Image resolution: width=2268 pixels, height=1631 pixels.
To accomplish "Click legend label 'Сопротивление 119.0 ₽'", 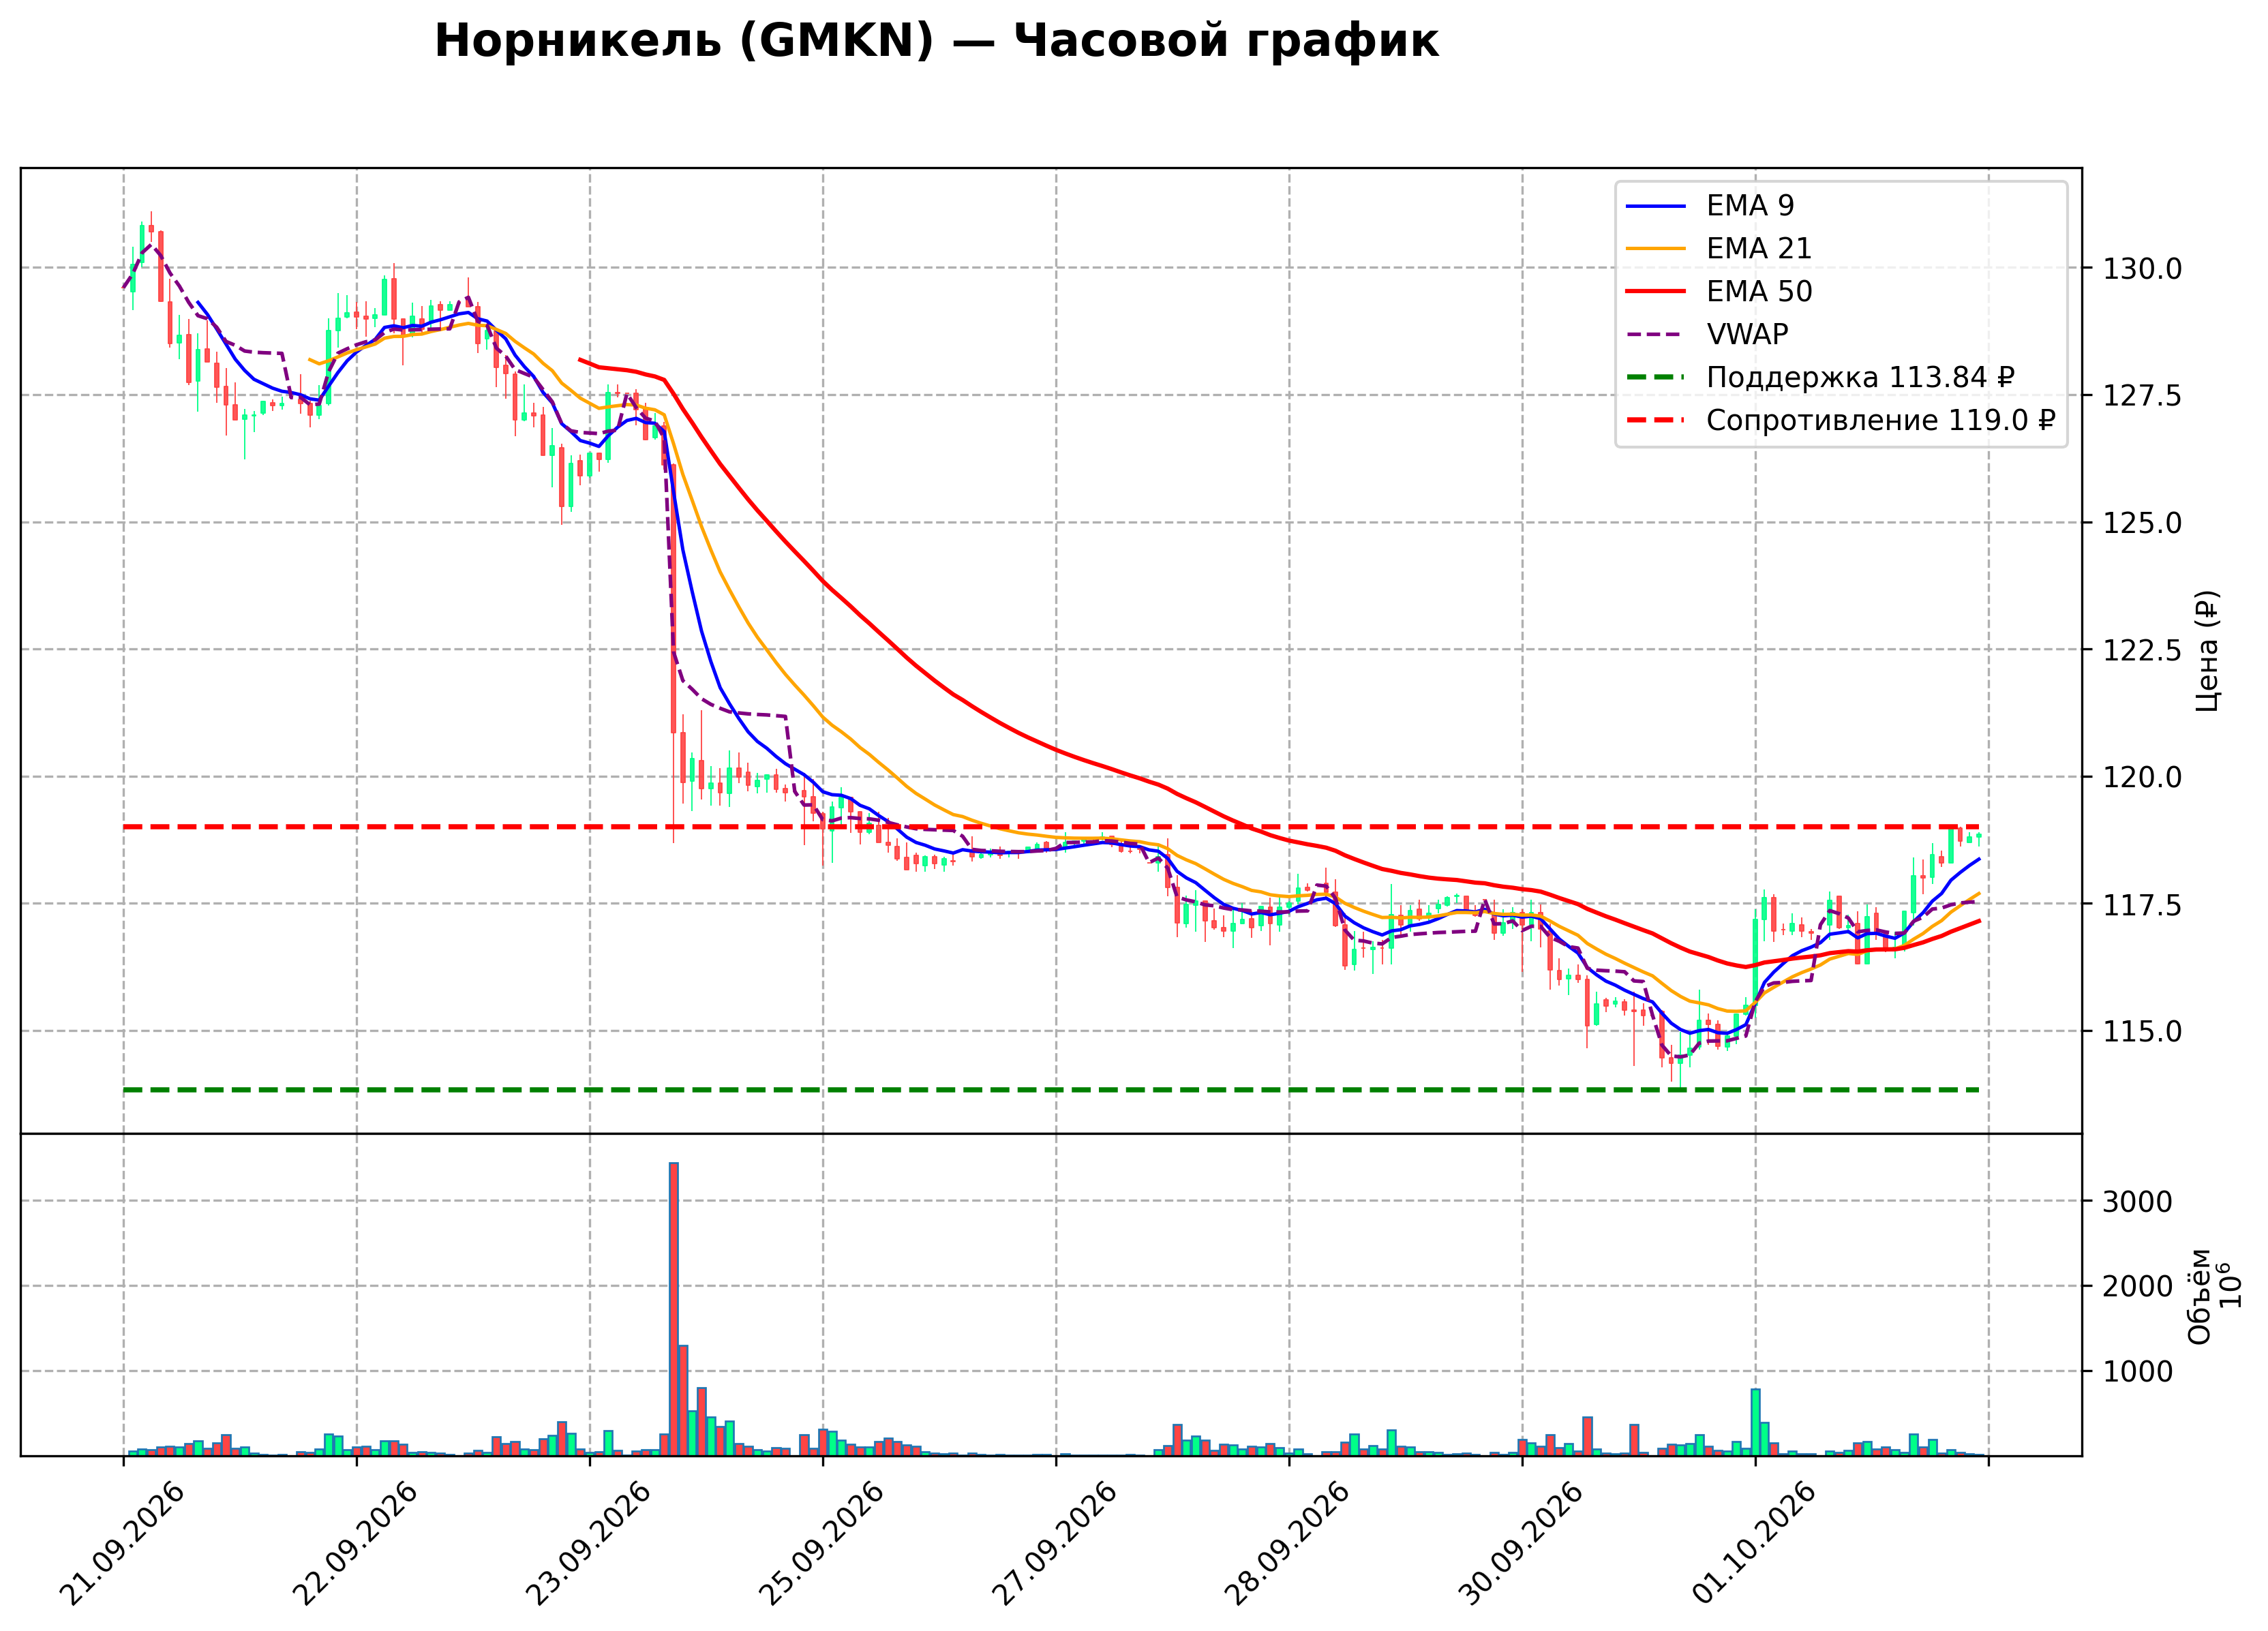I will coord(1880,421).
